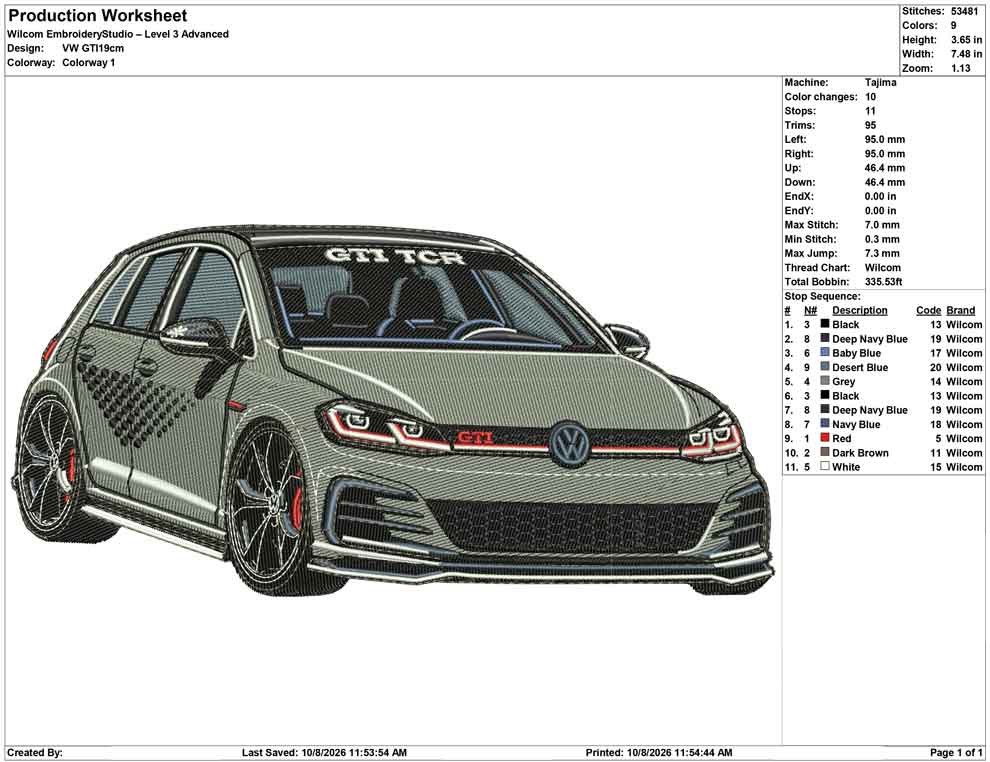Click the "Printed" timestamp in footer
990x762 pixels.
tap(659, 752)
